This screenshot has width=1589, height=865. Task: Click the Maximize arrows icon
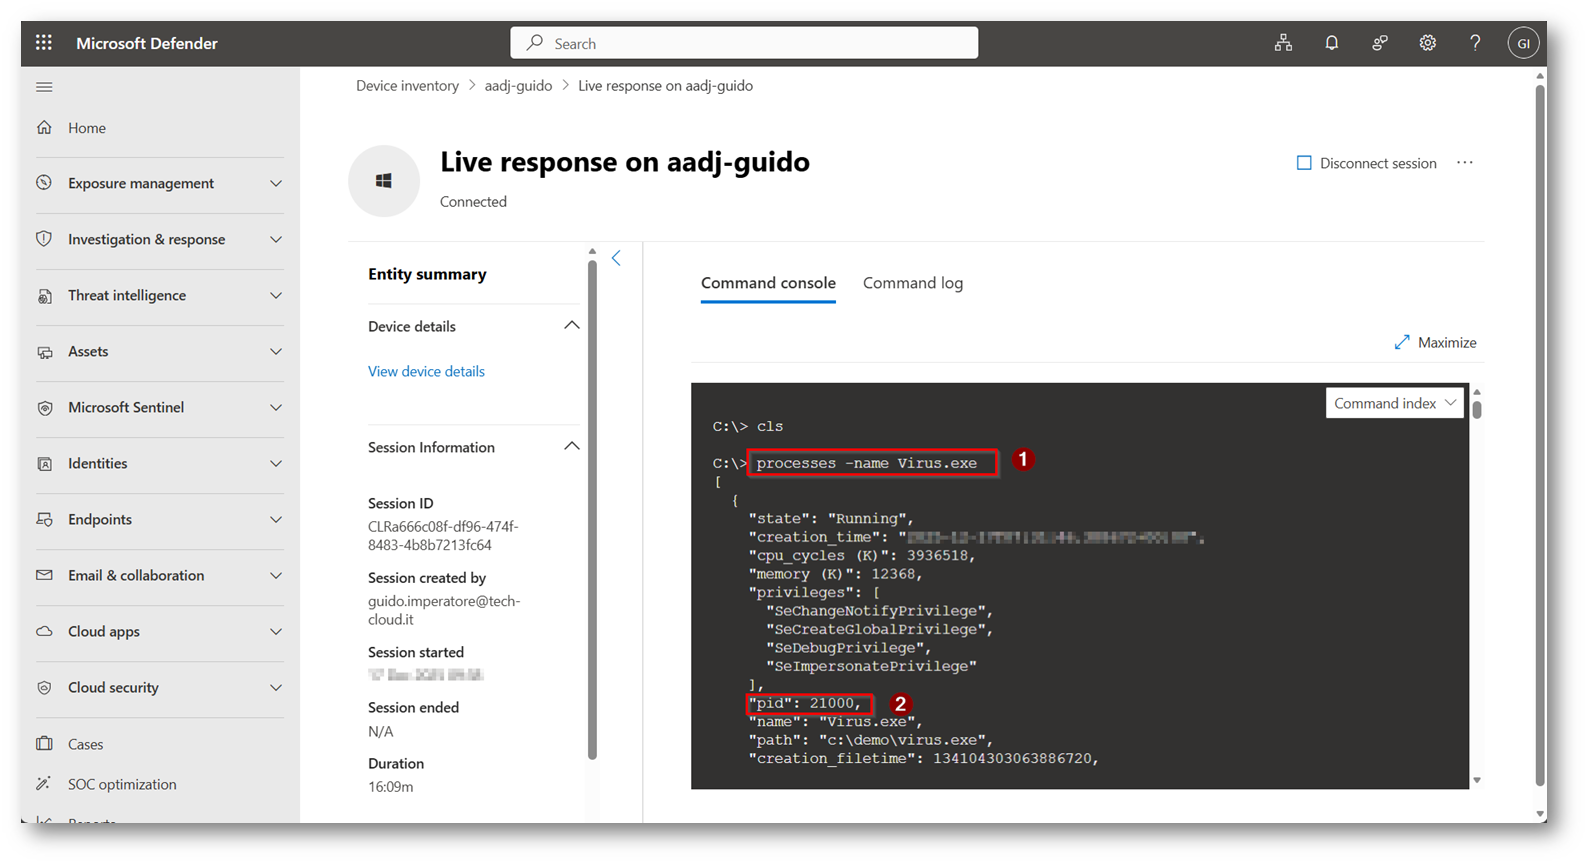1402,342
